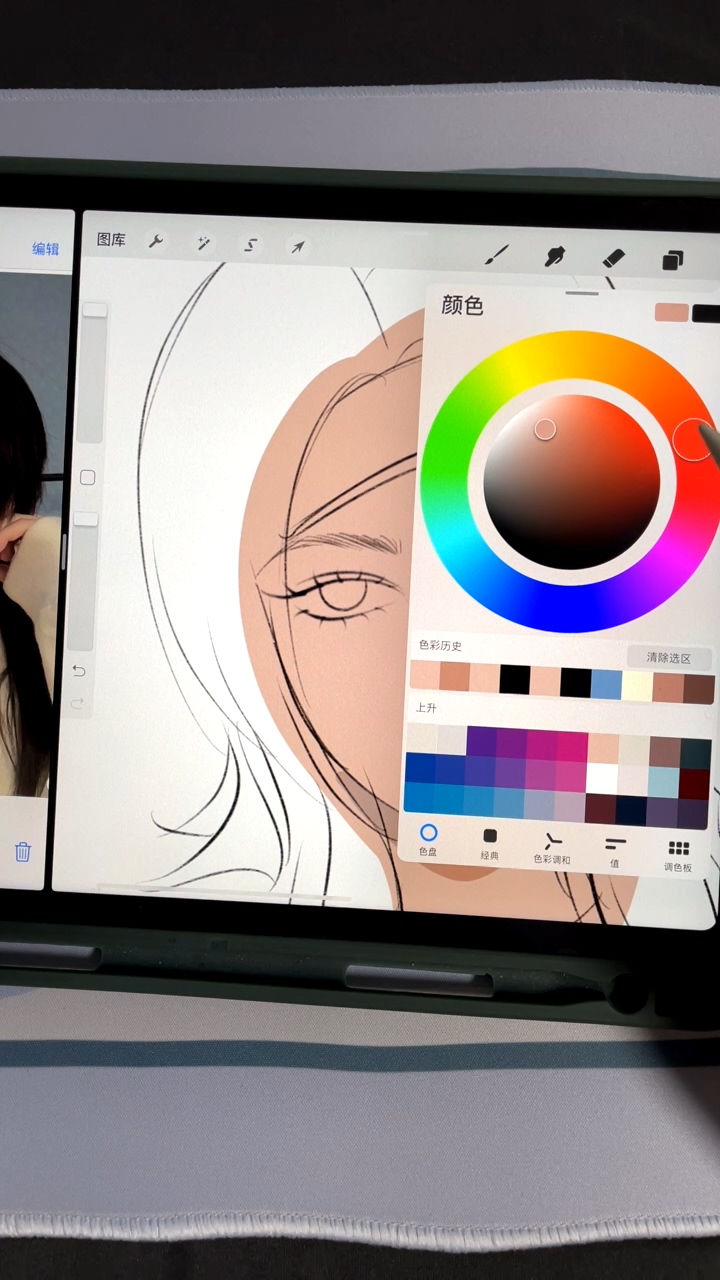The height and width of the screenshot is (1280, 720).
Task: Tap the 色彩历史 heading
Action: pos(440,646)
